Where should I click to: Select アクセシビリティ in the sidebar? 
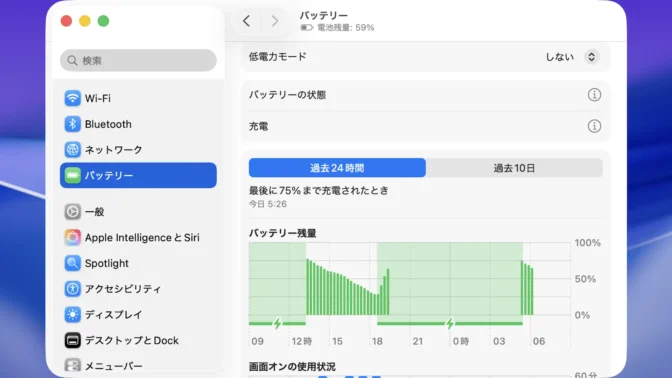click(x=123, y=289)
